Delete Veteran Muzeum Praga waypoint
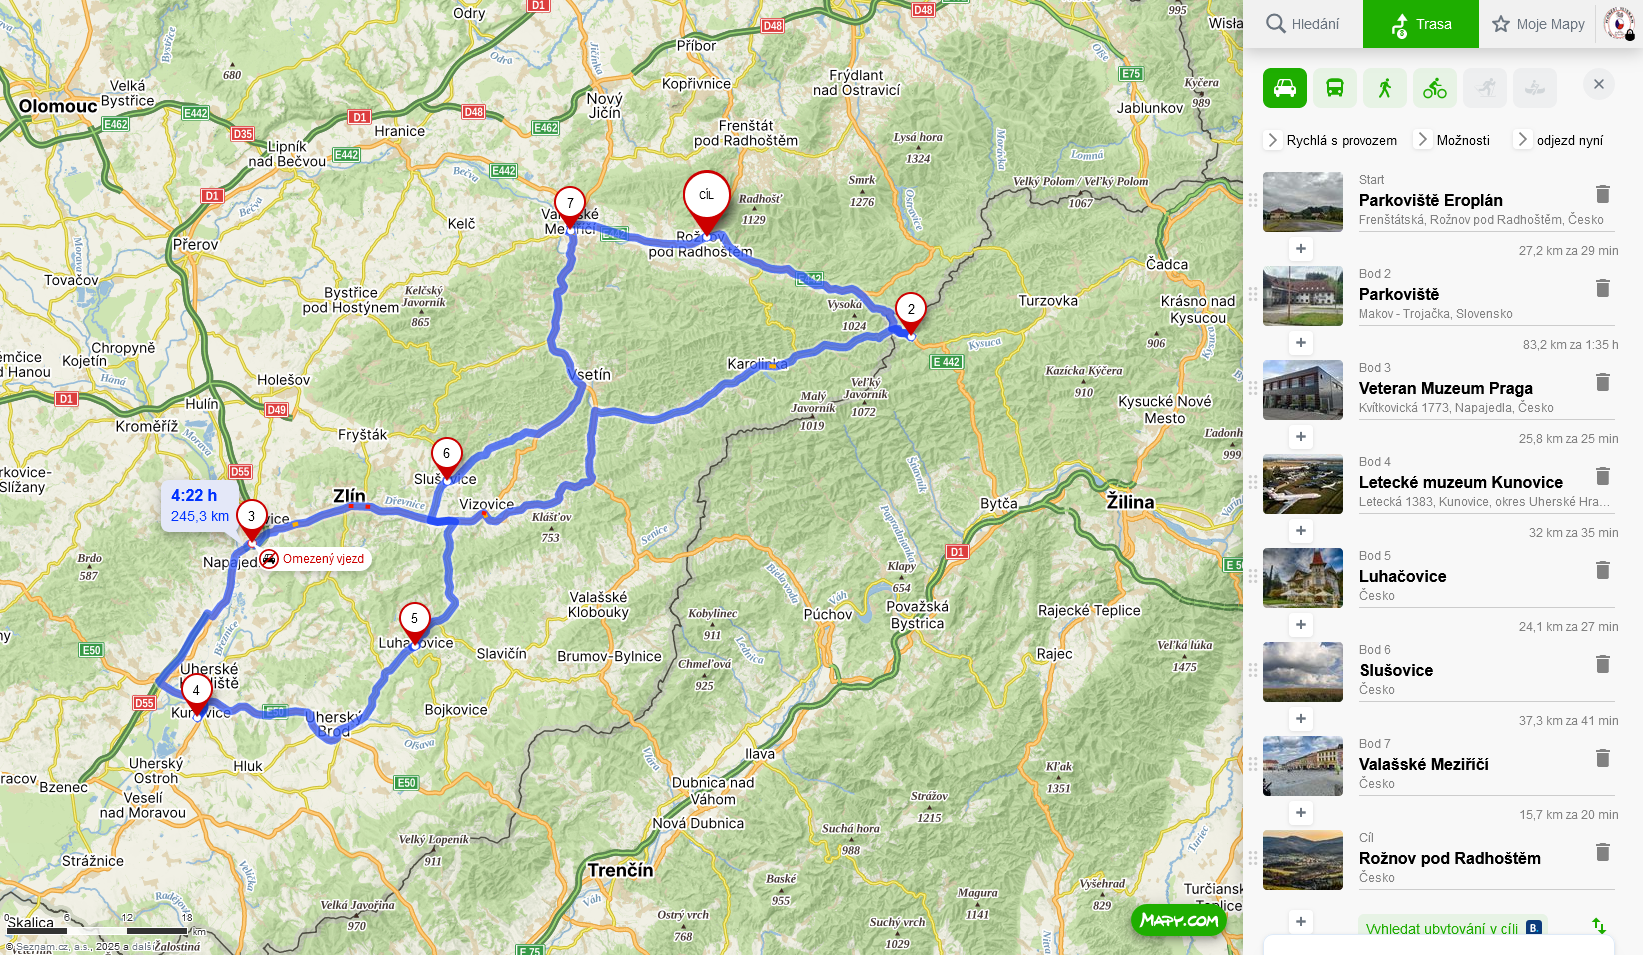The image size is (1643, 955). click(x=1602, y=382)
